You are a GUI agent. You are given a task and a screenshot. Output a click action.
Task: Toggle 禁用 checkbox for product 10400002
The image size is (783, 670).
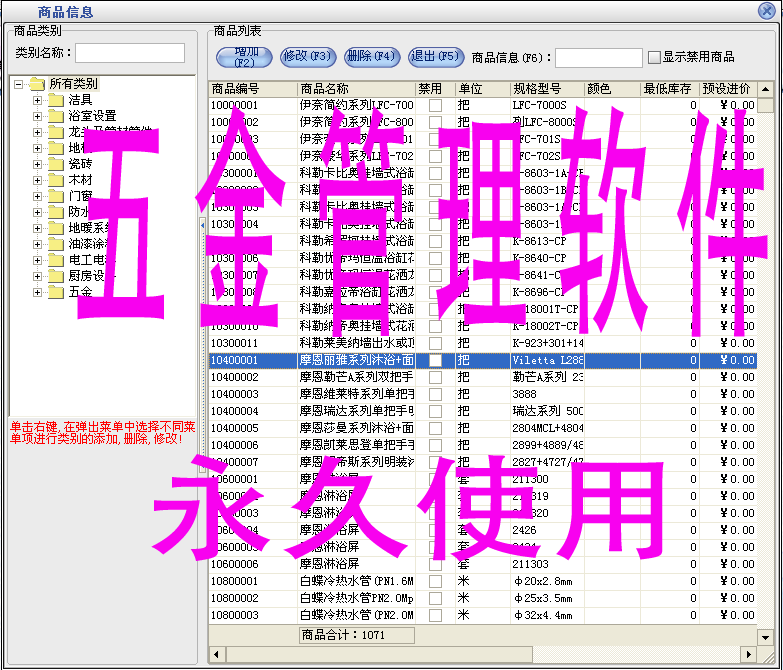point(435,377)
